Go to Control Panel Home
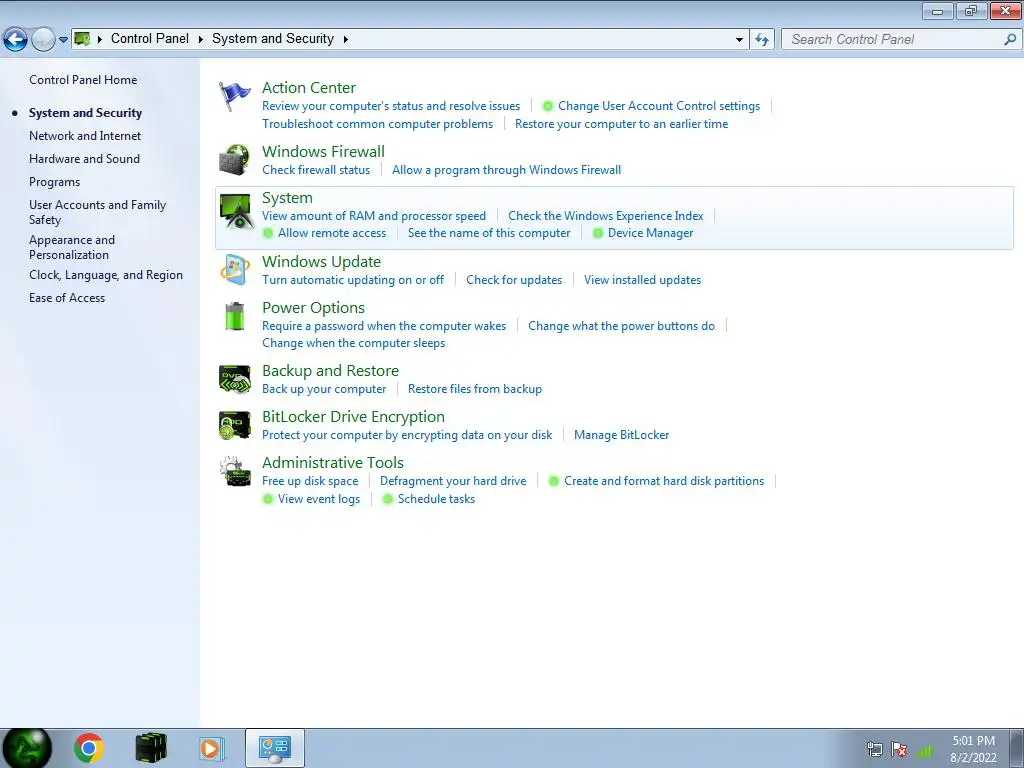Viewport: 1024px width, 768px height. (x=83, y=80)
